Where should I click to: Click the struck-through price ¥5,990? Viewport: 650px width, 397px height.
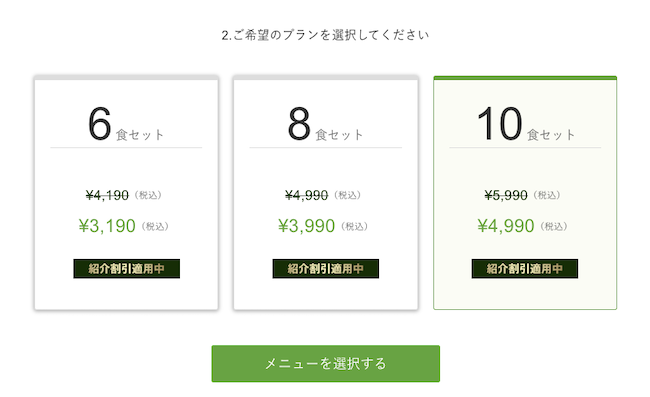[506, 195]
